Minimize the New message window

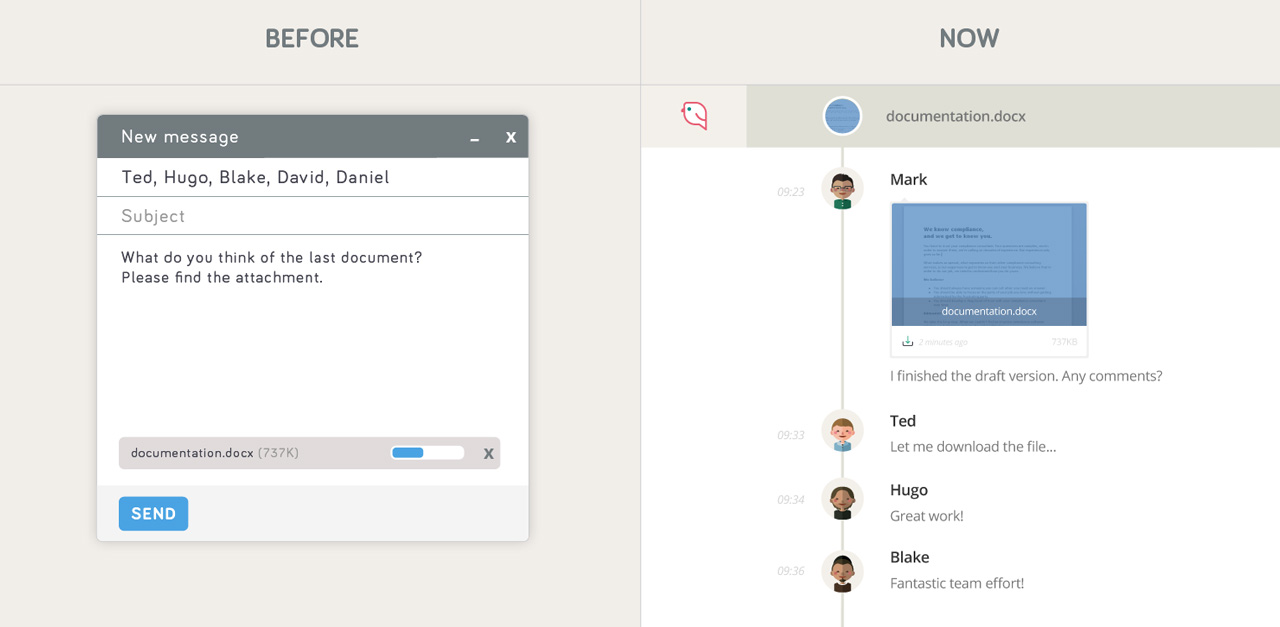(475, 138)
